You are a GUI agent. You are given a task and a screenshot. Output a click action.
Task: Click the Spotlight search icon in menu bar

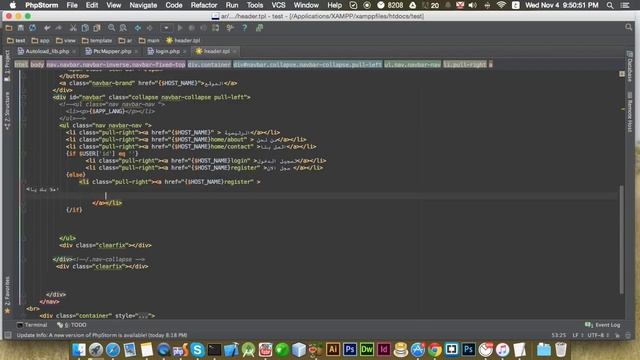610,5
